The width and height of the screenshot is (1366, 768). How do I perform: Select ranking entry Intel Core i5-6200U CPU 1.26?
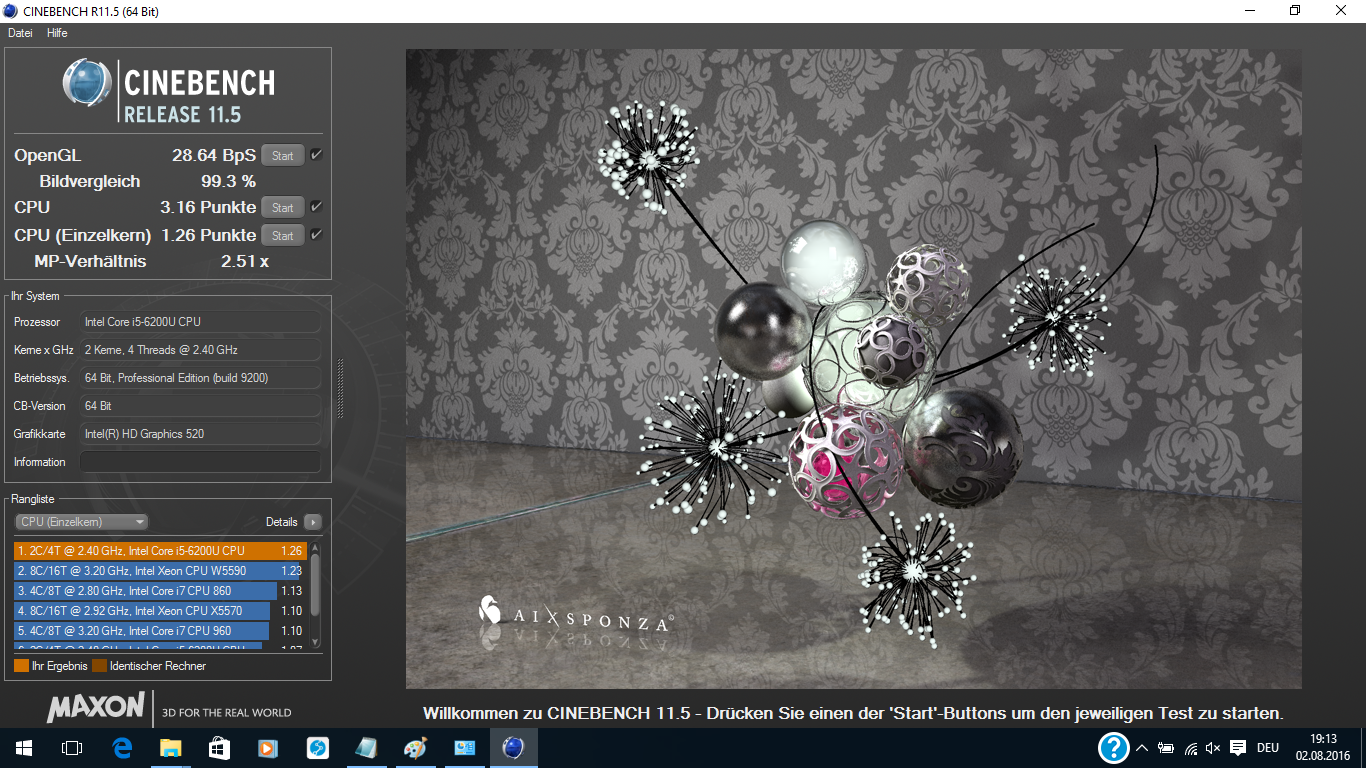160,551
